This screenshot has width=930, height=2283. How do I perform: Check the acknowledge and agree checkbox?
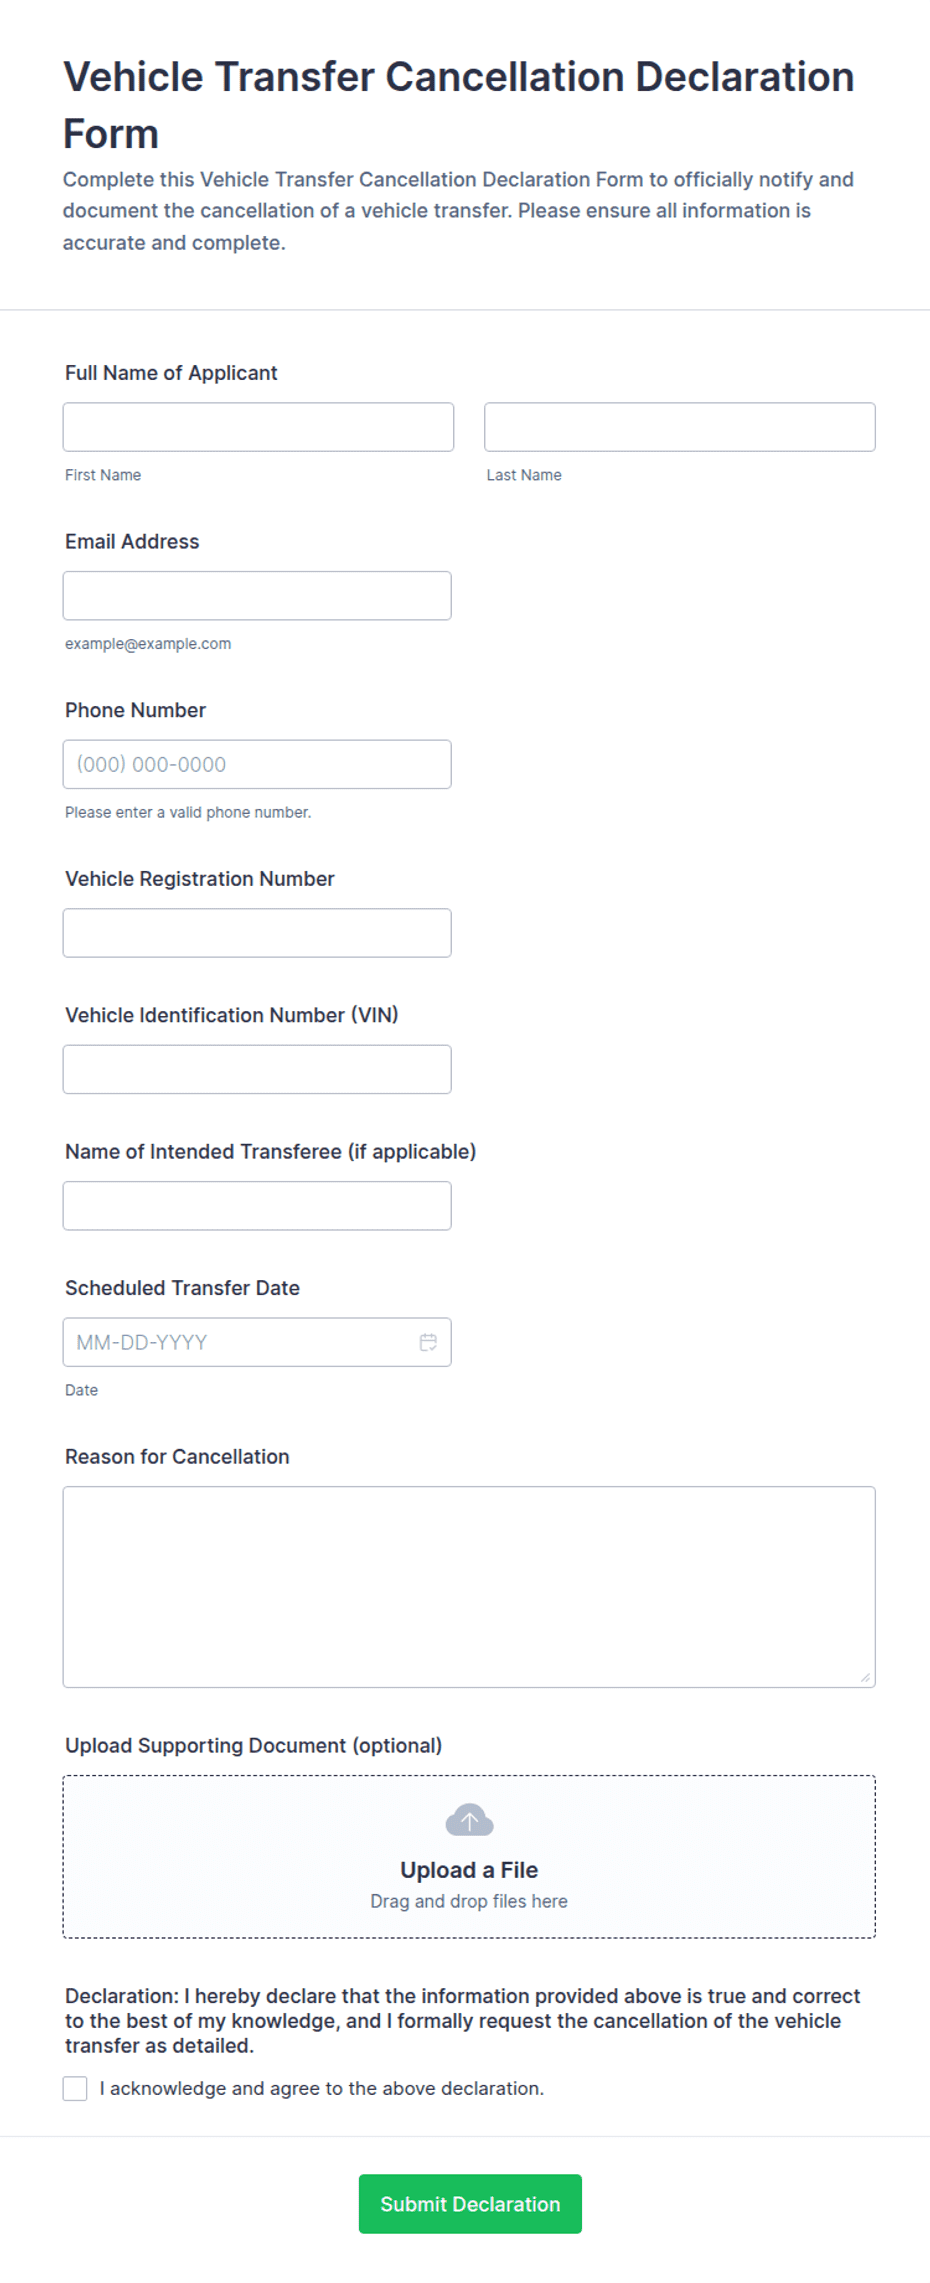[75, 2088]
